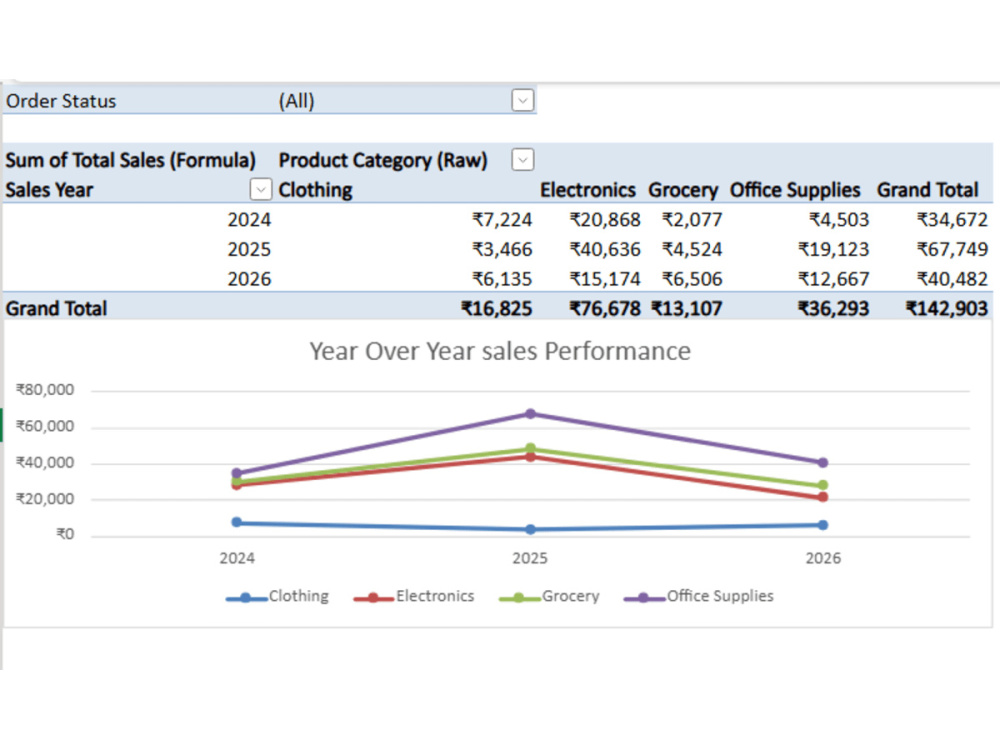
Task: Select the Grand Total value ₹142,903
Action: pos(946,309)
